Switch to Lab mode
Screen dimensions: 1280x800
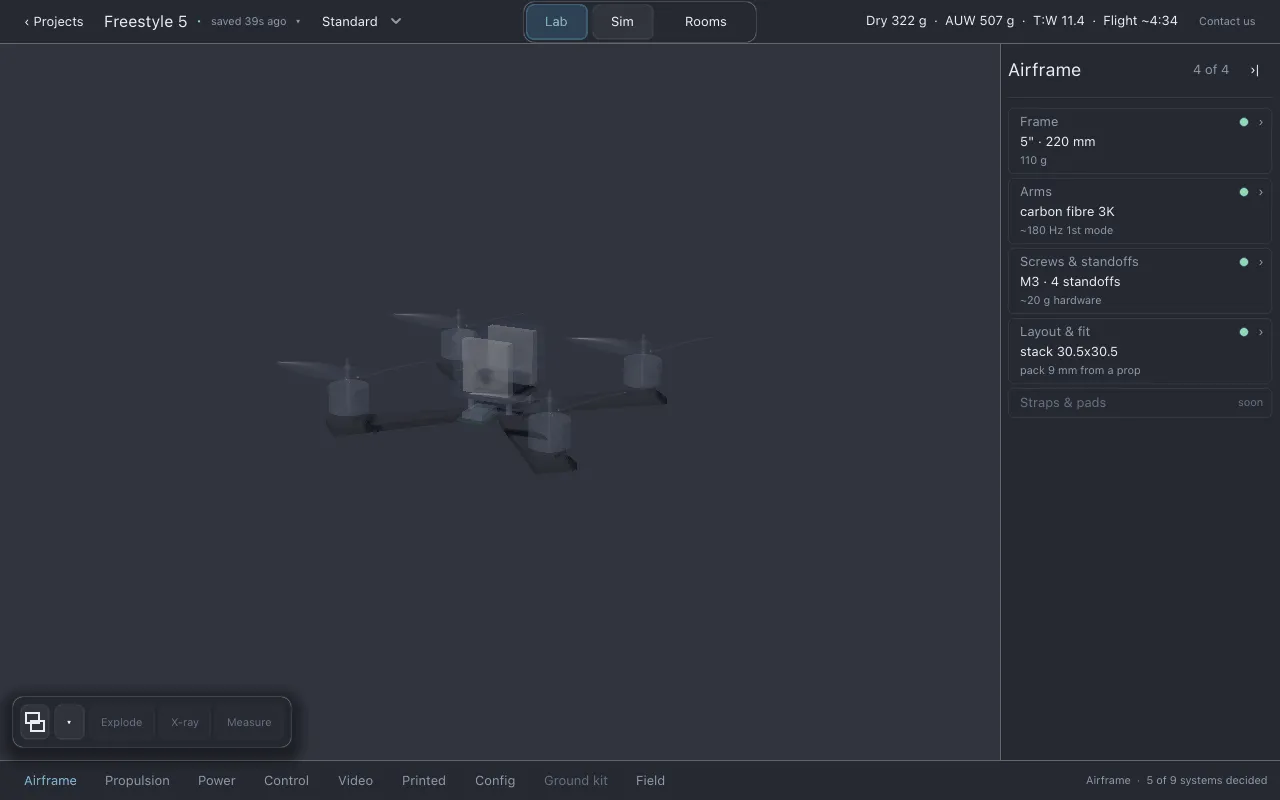556,22
